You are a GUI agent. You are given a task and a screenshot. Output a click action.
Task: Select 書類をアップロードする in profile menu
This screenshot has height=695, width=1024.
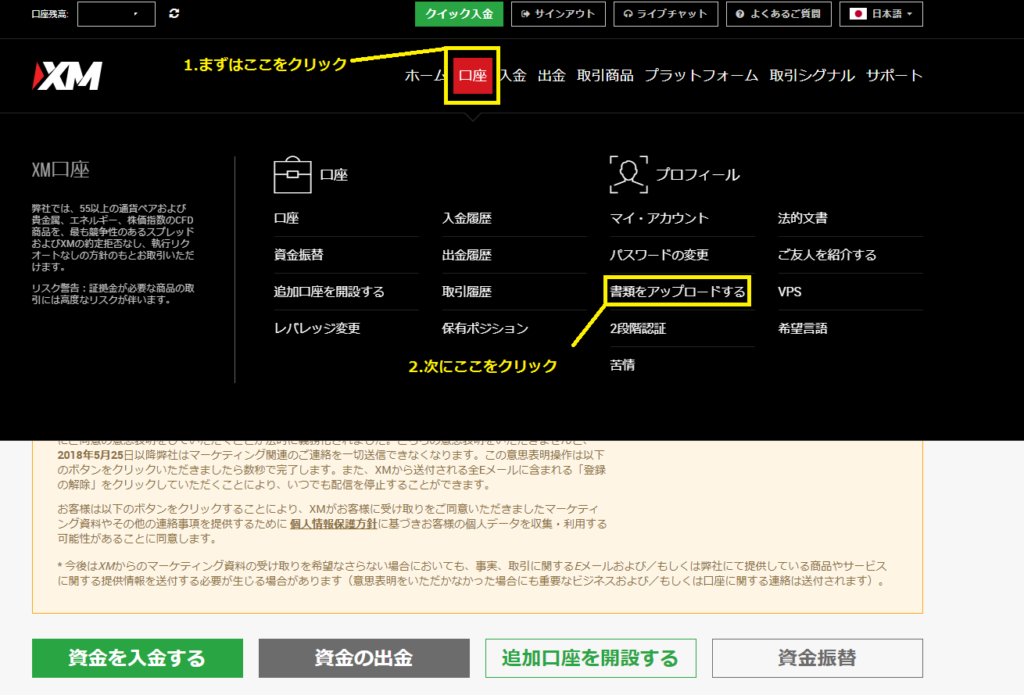coord(678,292)
